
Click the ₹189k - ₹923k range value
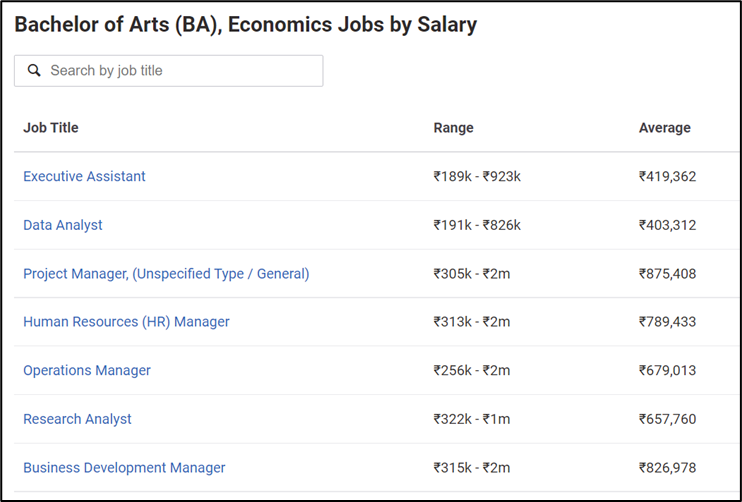[x=477, y=176]
